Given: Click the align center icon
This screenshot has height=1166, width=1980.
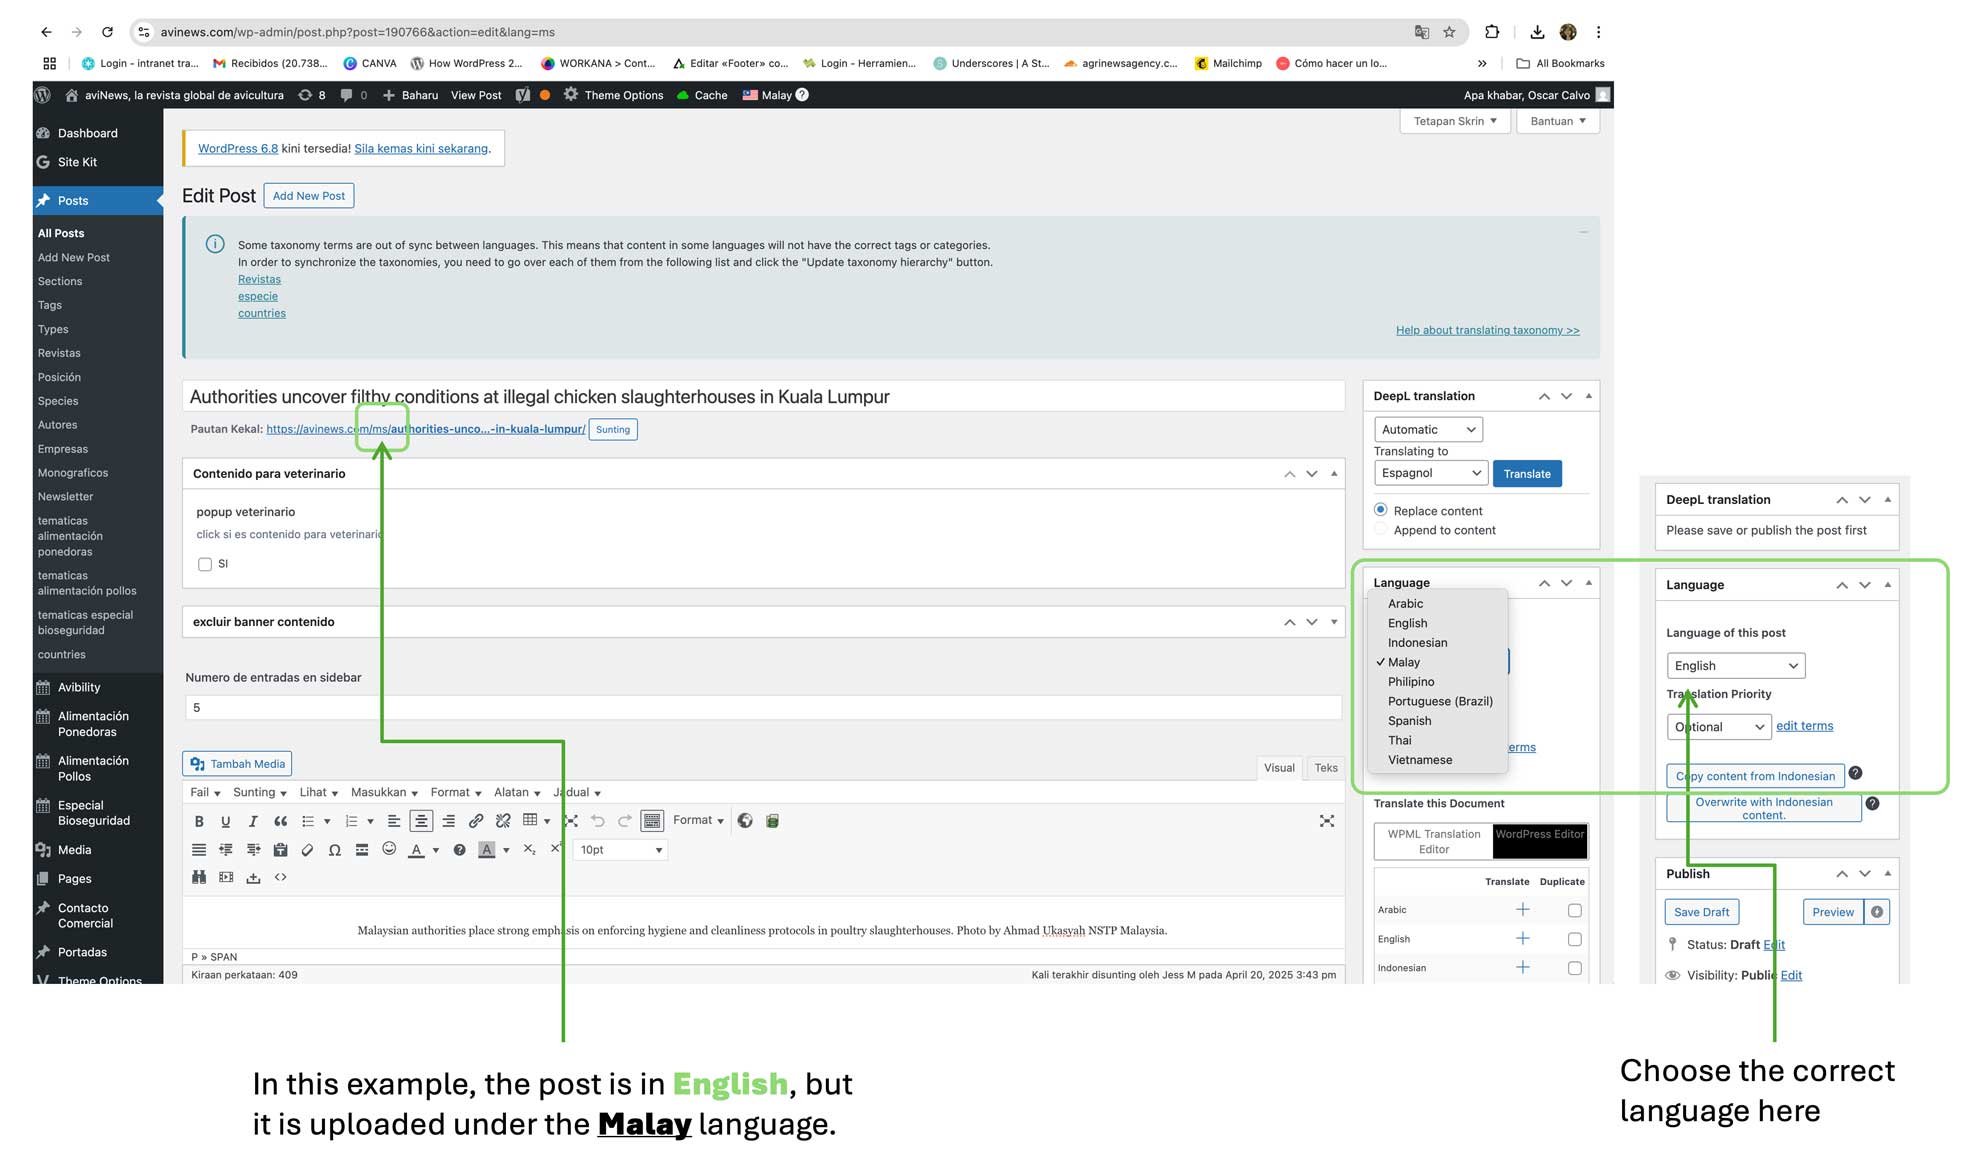Looking at the screenshot, I should tap(421, 821).
